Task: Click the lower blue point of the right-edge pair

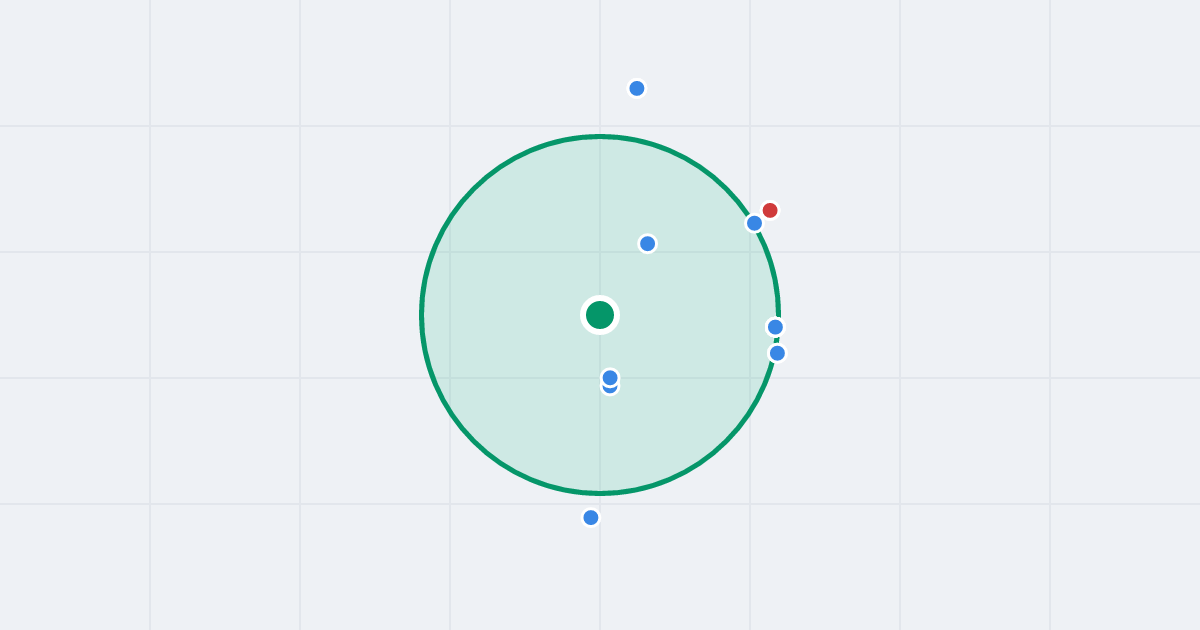Action: coord(777,353)
